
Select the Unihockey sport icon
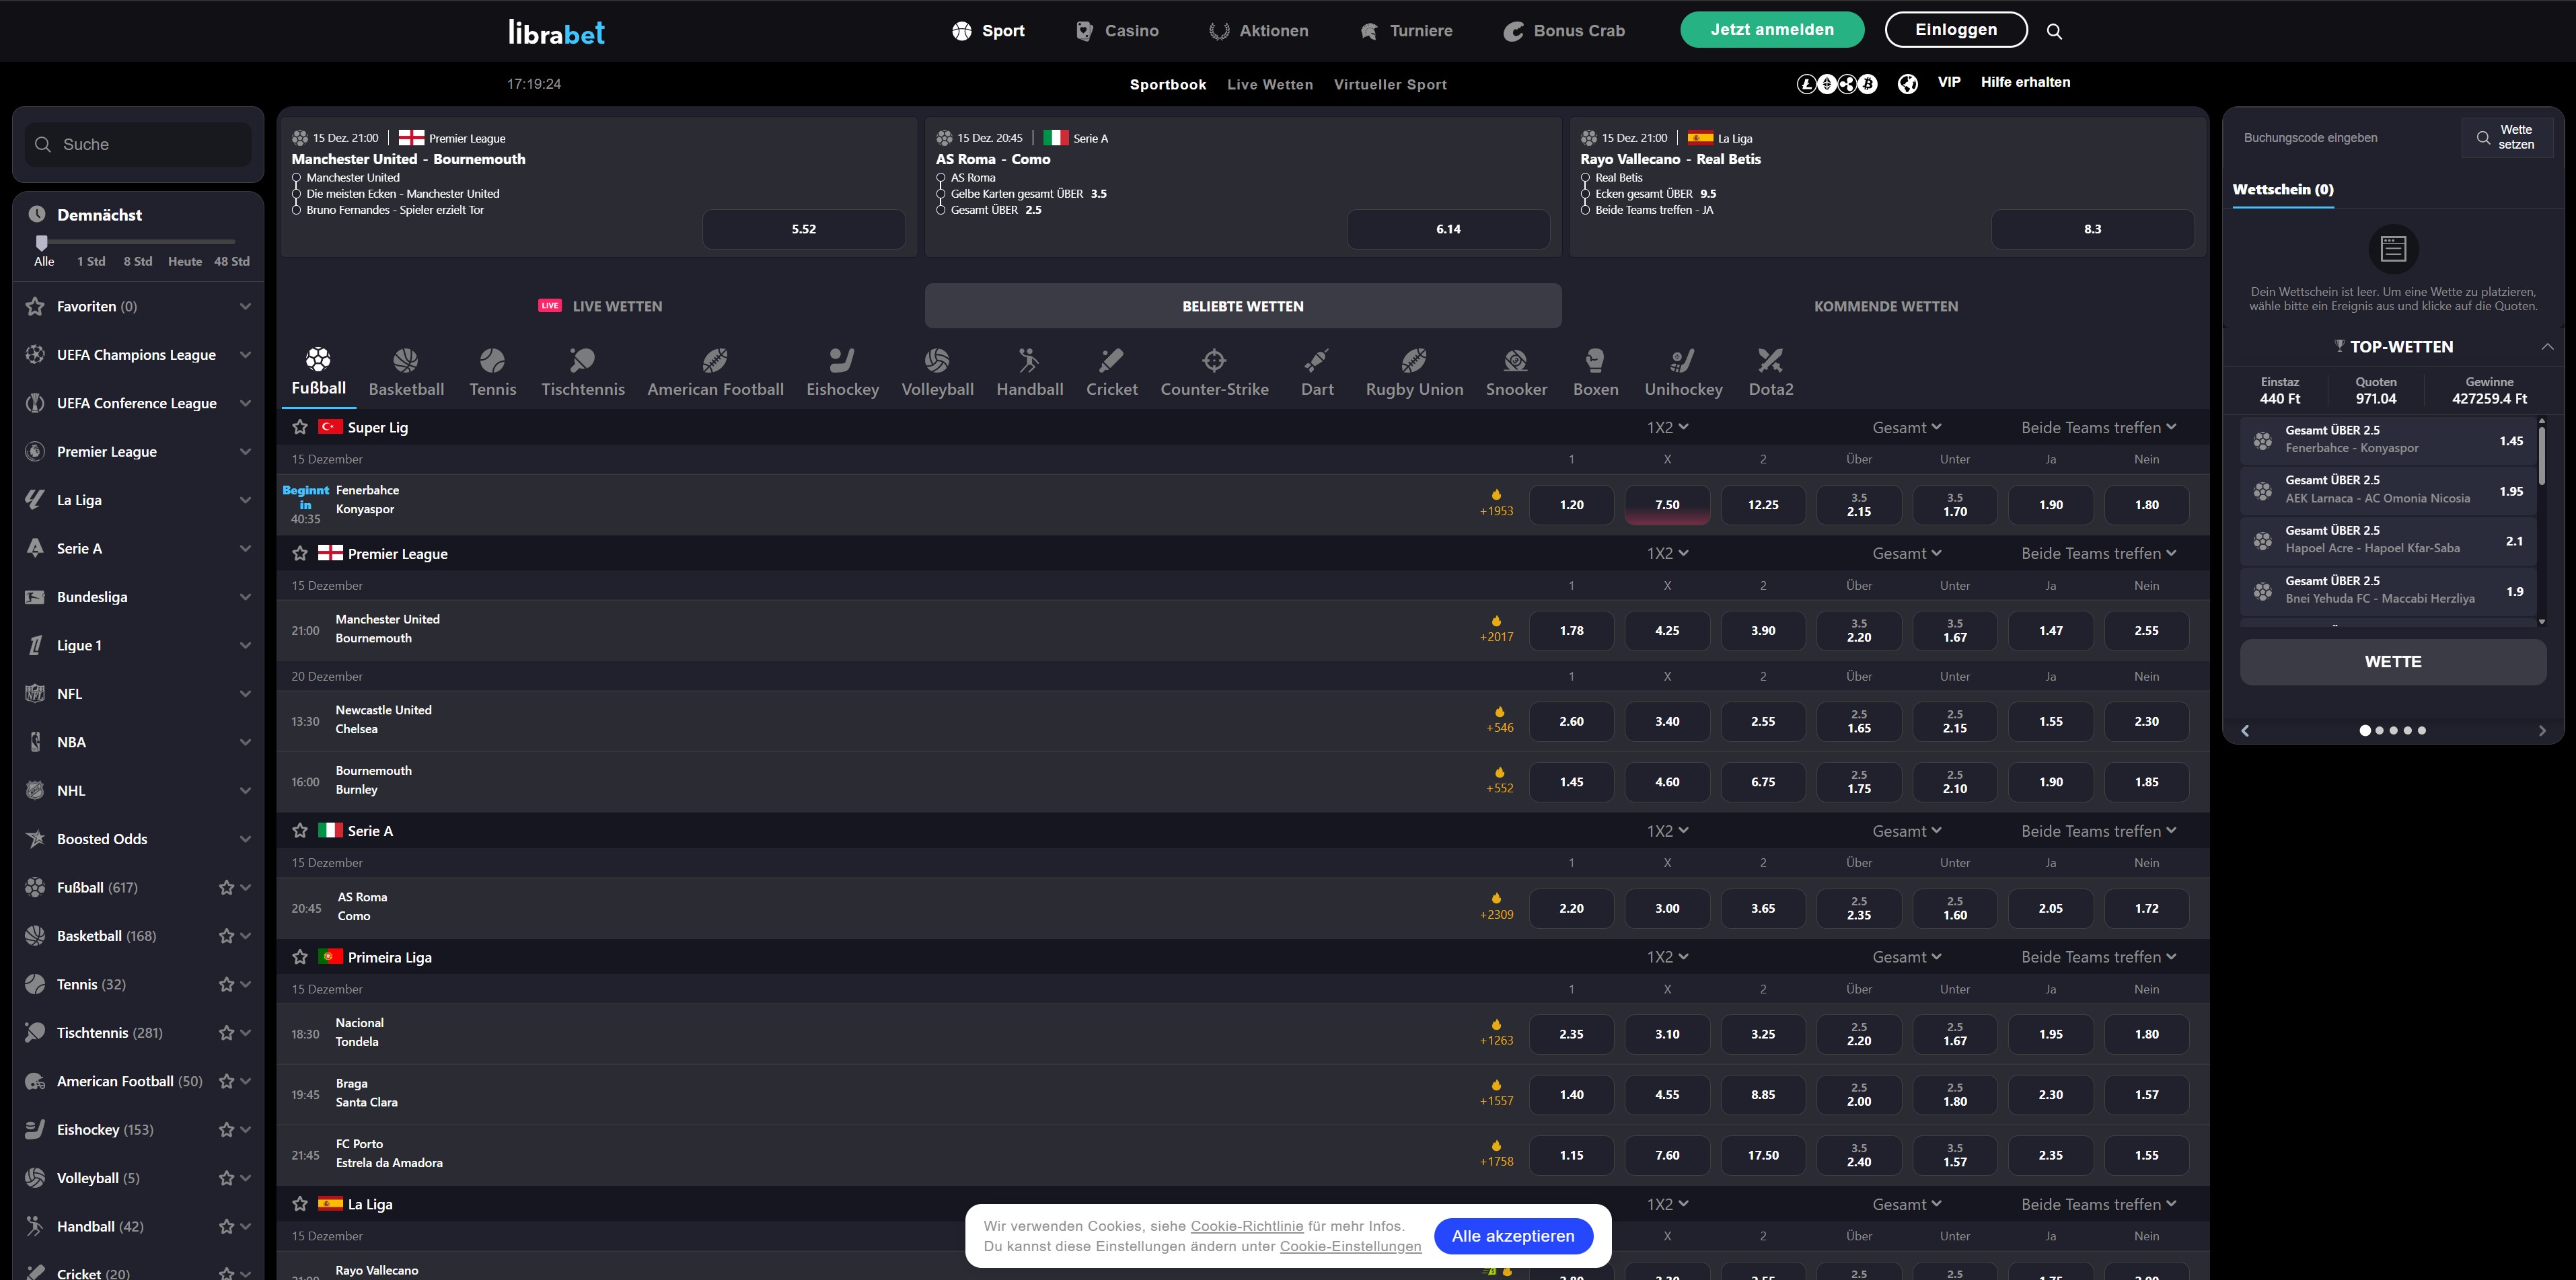pyautogui.click(x=1683, y=360)
